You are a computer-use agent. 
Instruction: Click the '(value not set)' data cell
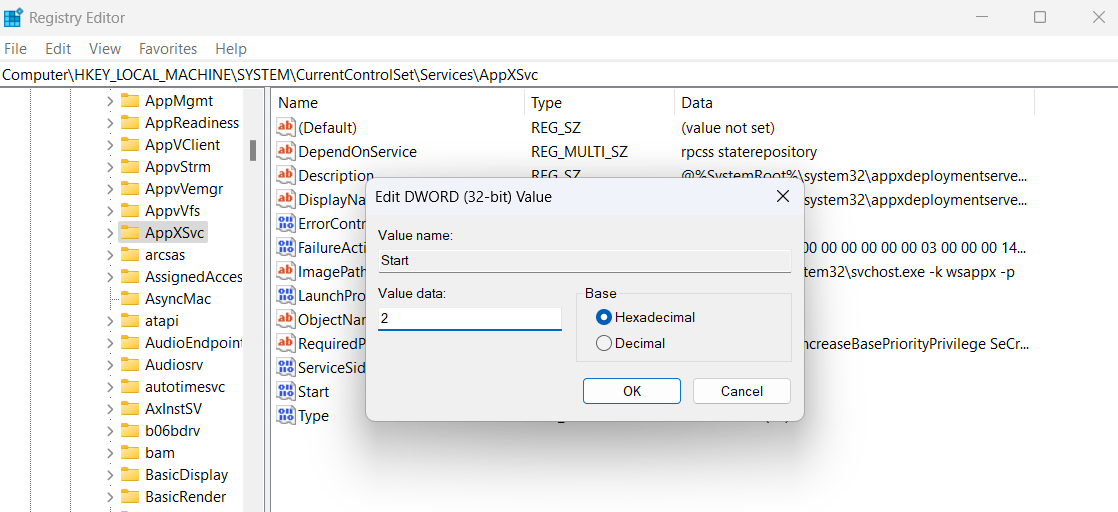(728, 128)
